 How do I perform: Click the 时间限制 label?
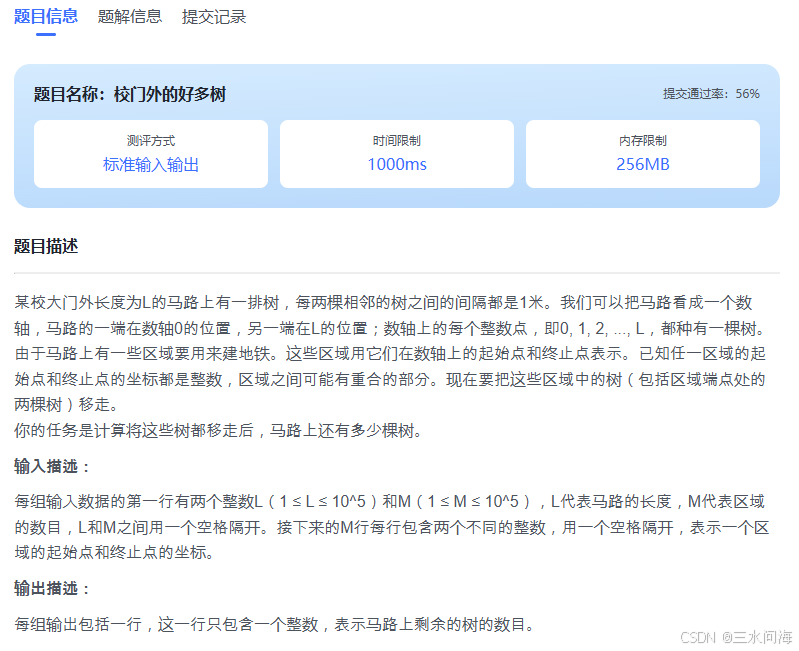pos(397,141)
